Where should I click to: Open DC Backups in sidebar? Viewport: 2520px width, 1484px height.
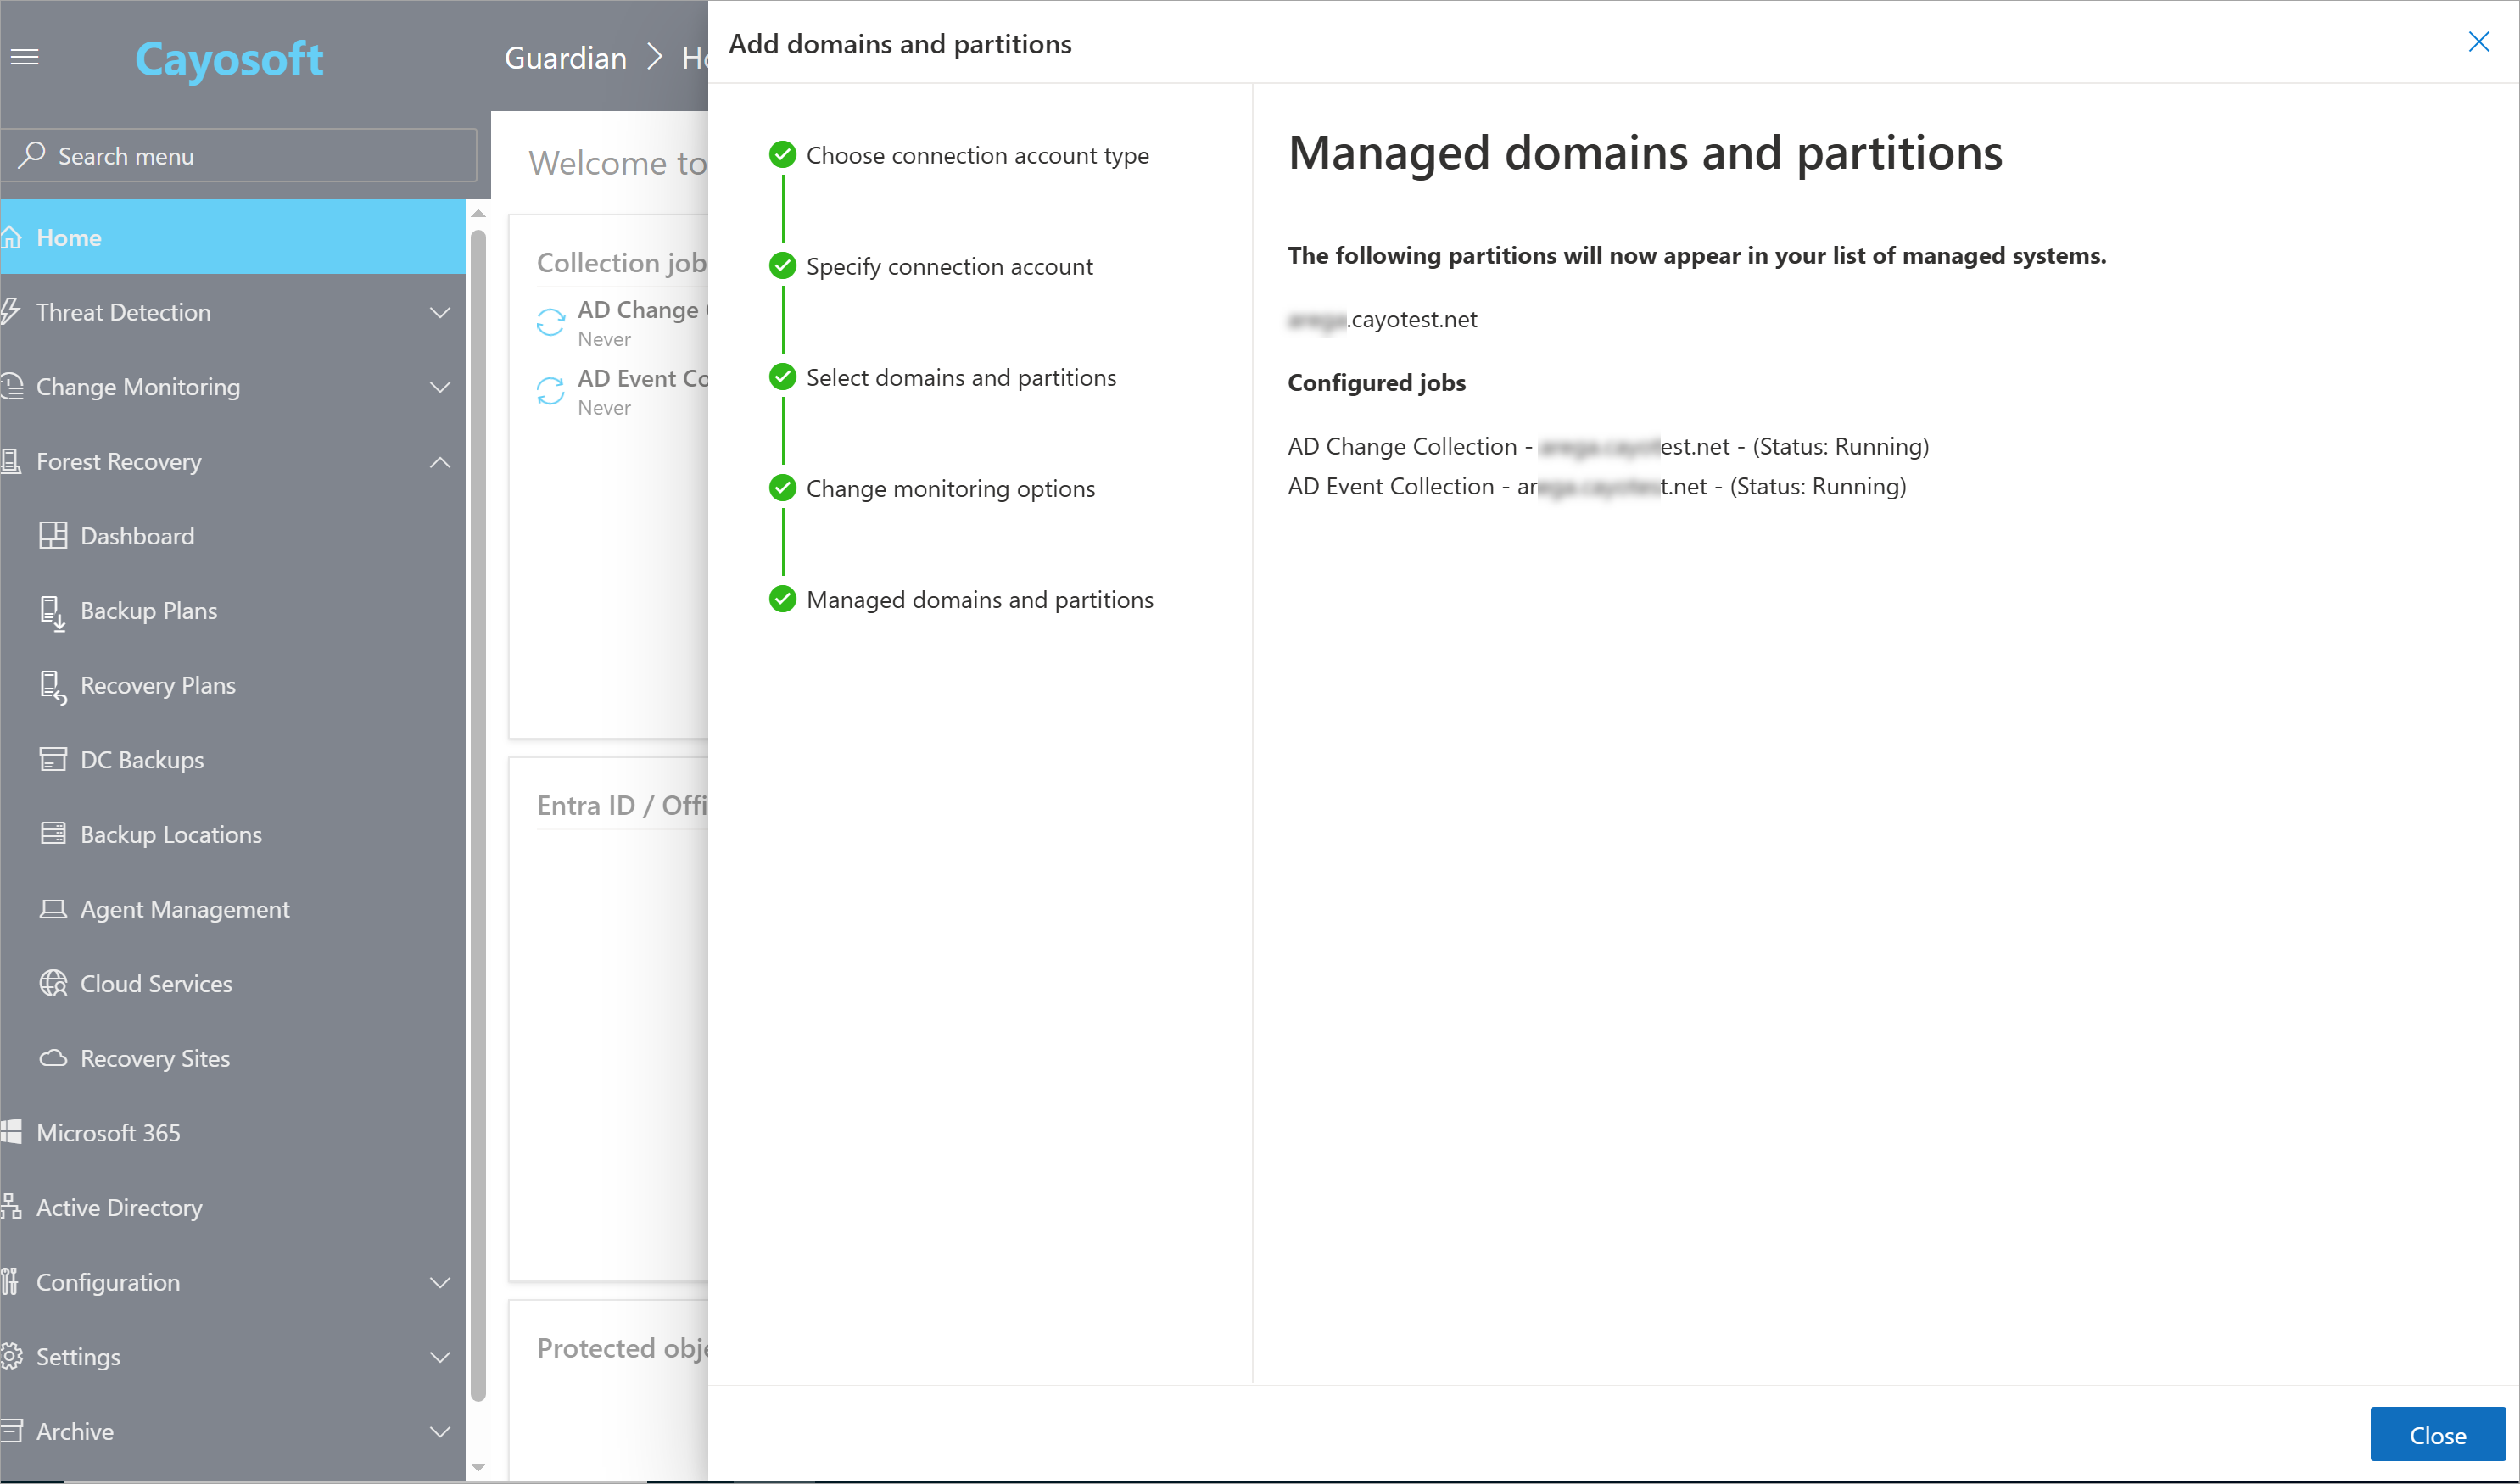pos(141,760)
